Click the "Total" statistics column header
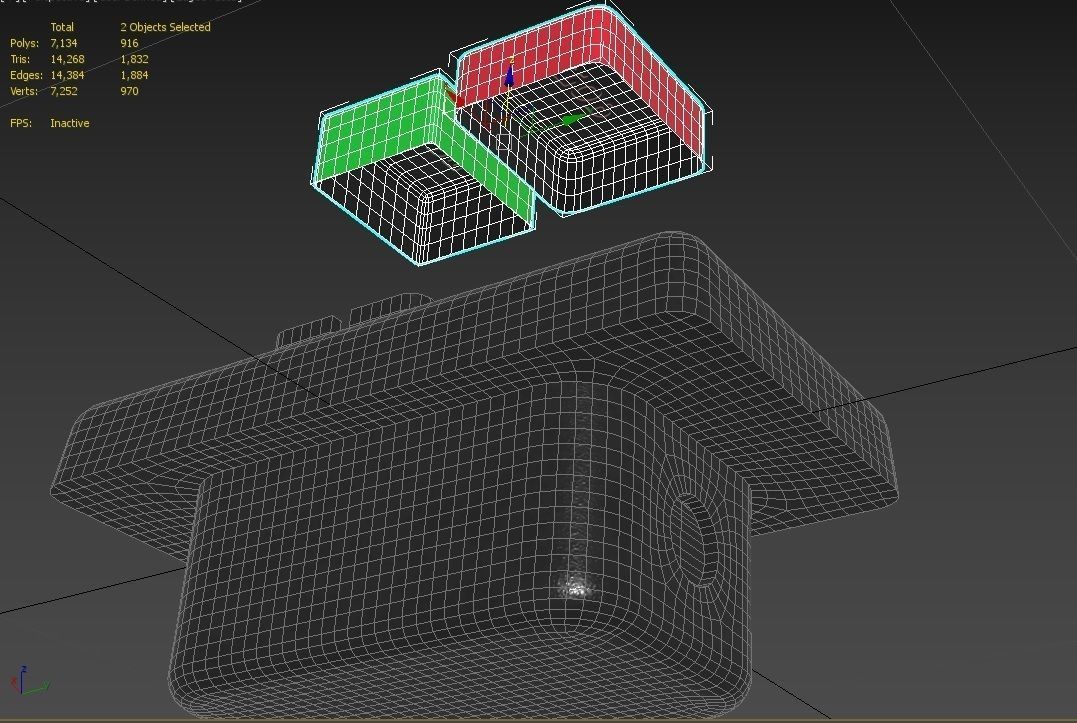This screenshot has height=723, width=1077. tap(62, 27)
